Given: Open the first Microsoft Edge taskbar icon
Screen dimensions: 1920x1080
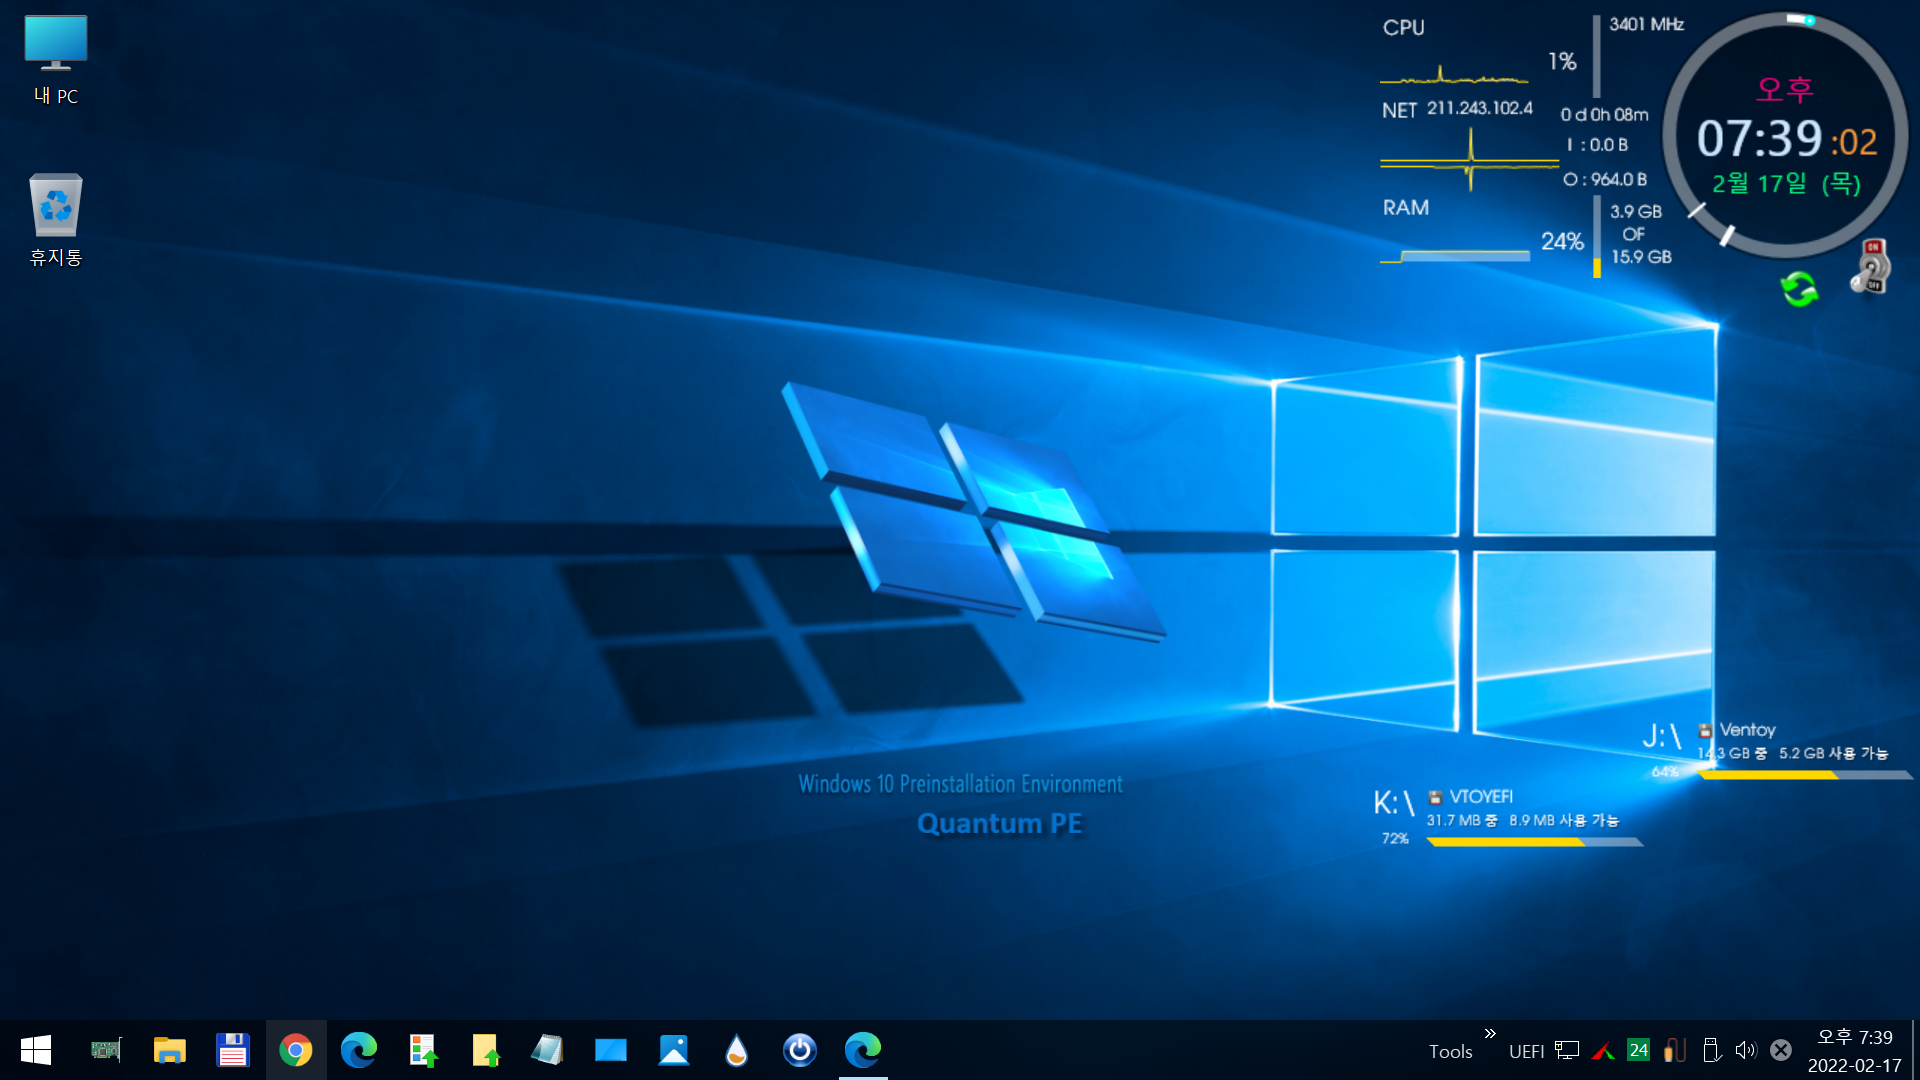Looking at the screenshot, I should [359, 1050].
